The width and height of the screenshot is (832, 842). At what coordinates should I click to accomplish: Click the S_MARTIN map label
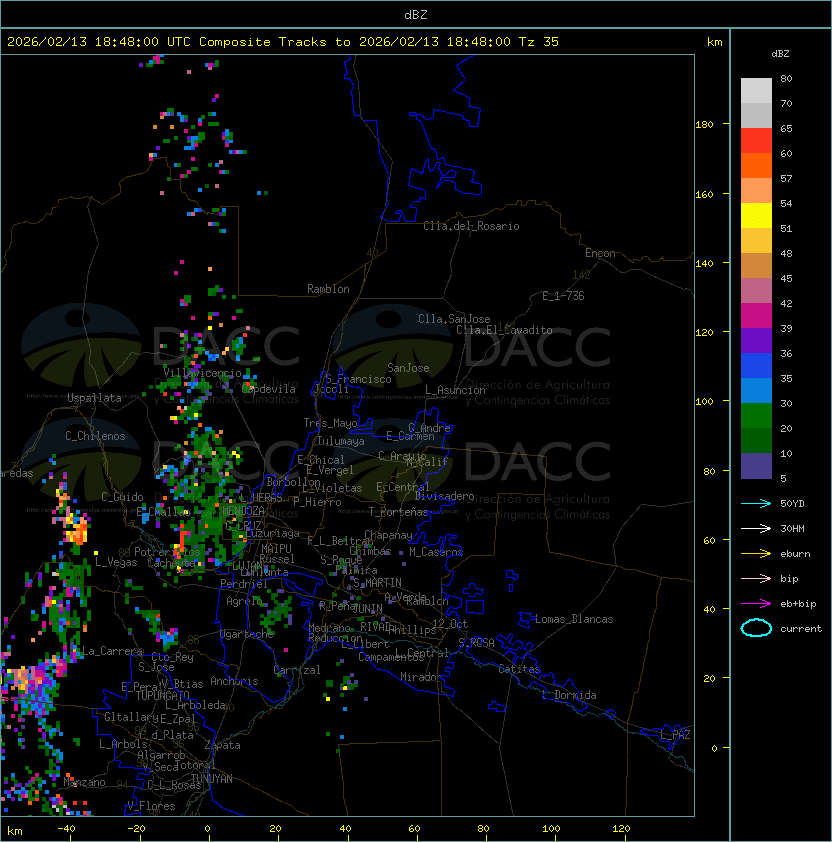(377, 583)
